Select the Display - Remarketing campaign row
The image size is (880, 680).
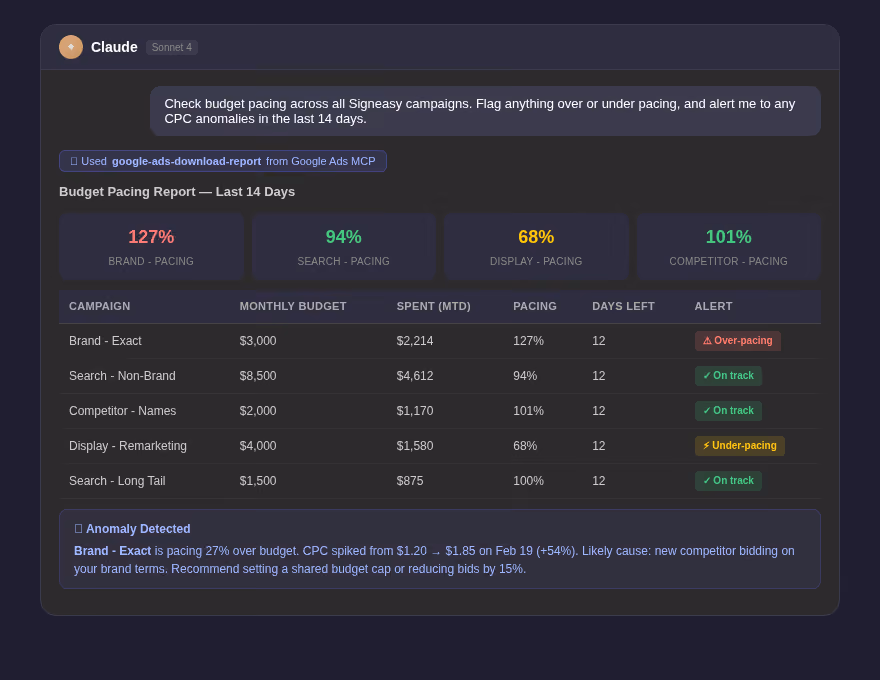(440, 446)
